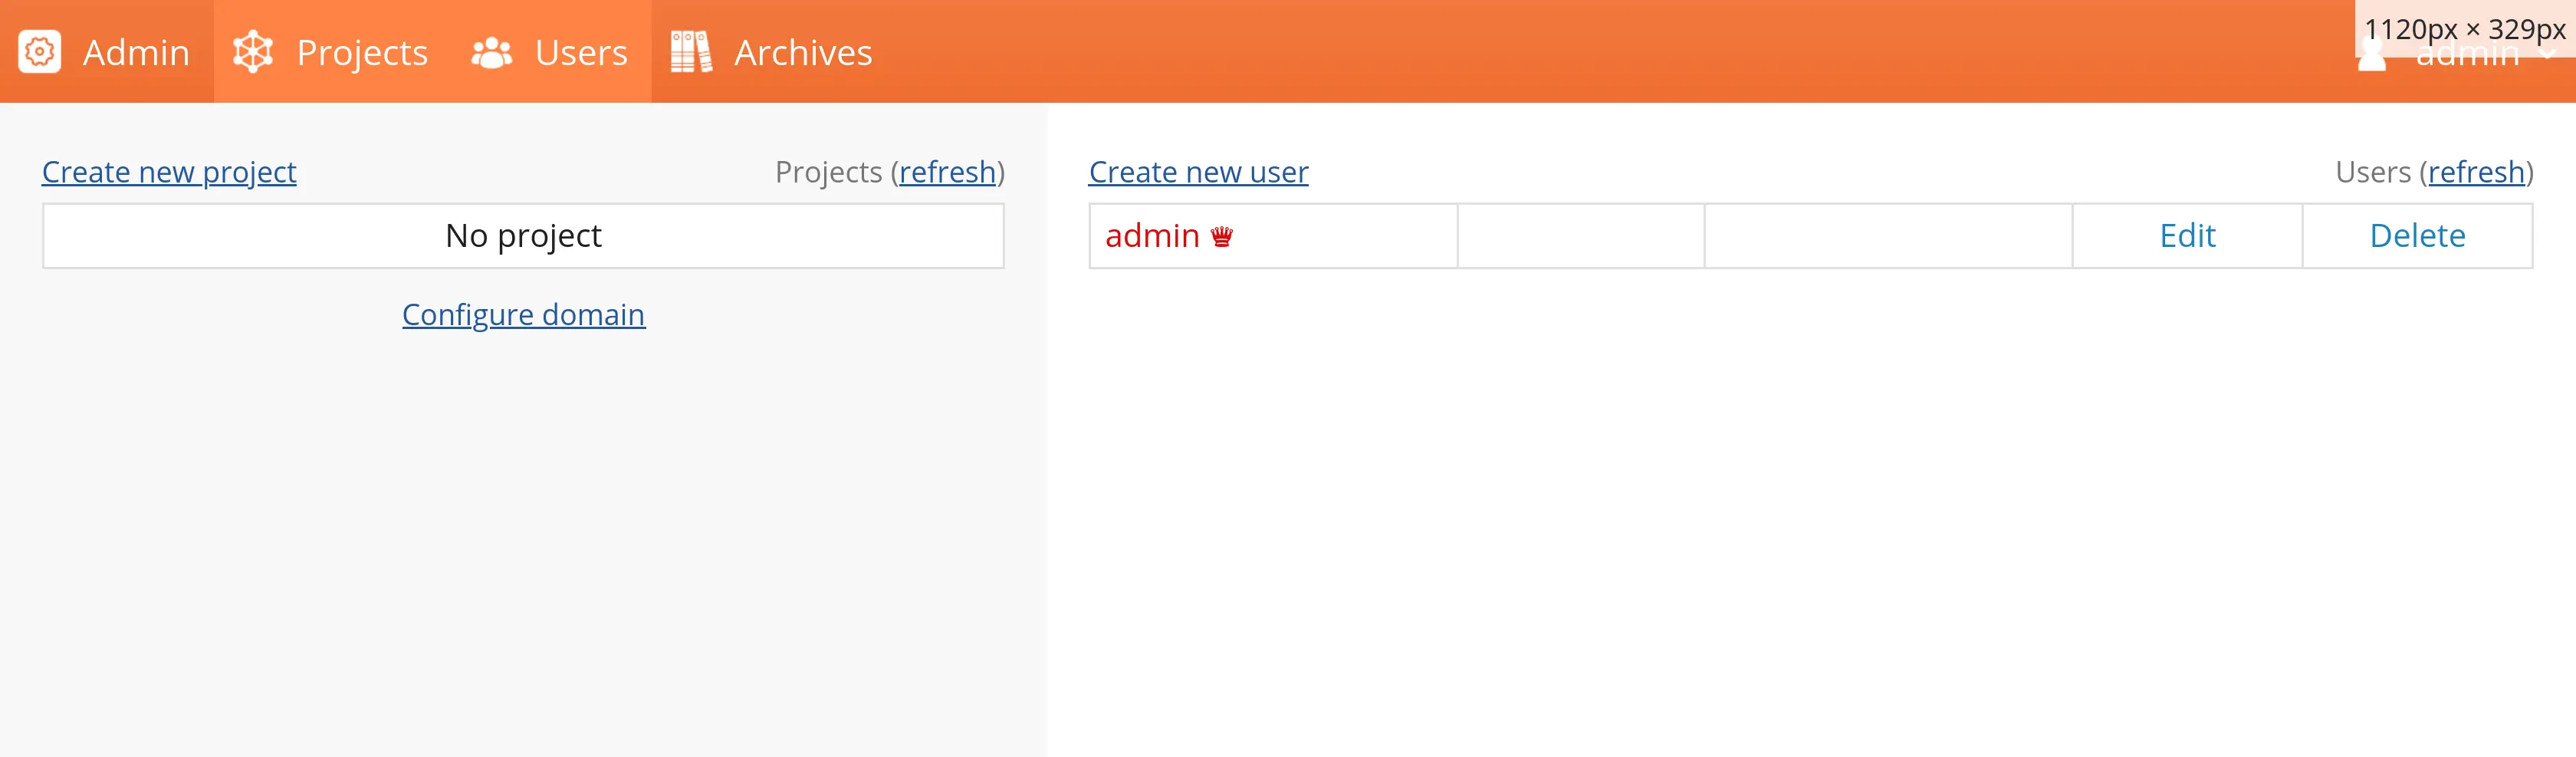Click the Admin gear icon in the header
The width and height of the screenshot is (2576, 757).
(x=40, y=52)
